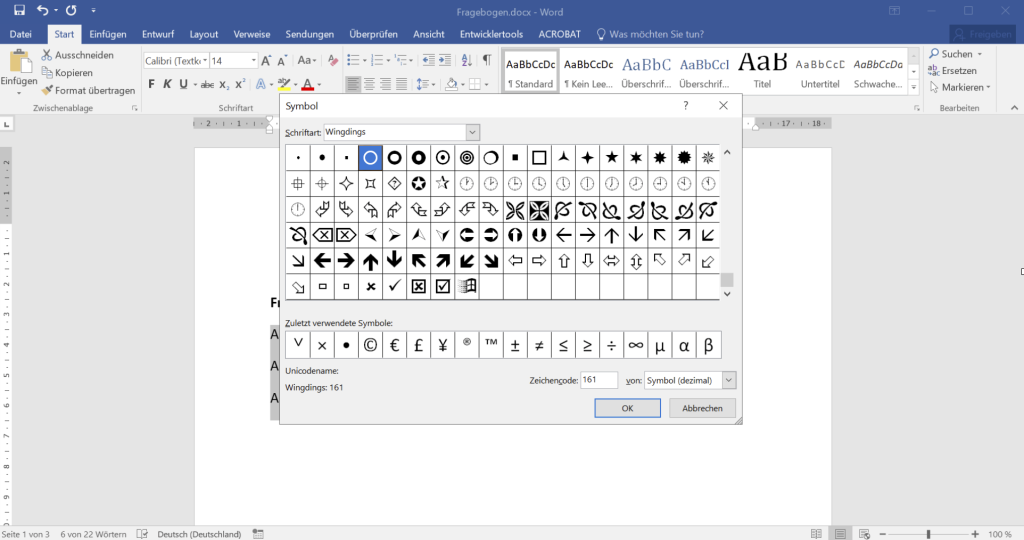This screenshot has height=540, width=1024.
Task: Choose the beta letter in recent symbols
Action: 708,345
